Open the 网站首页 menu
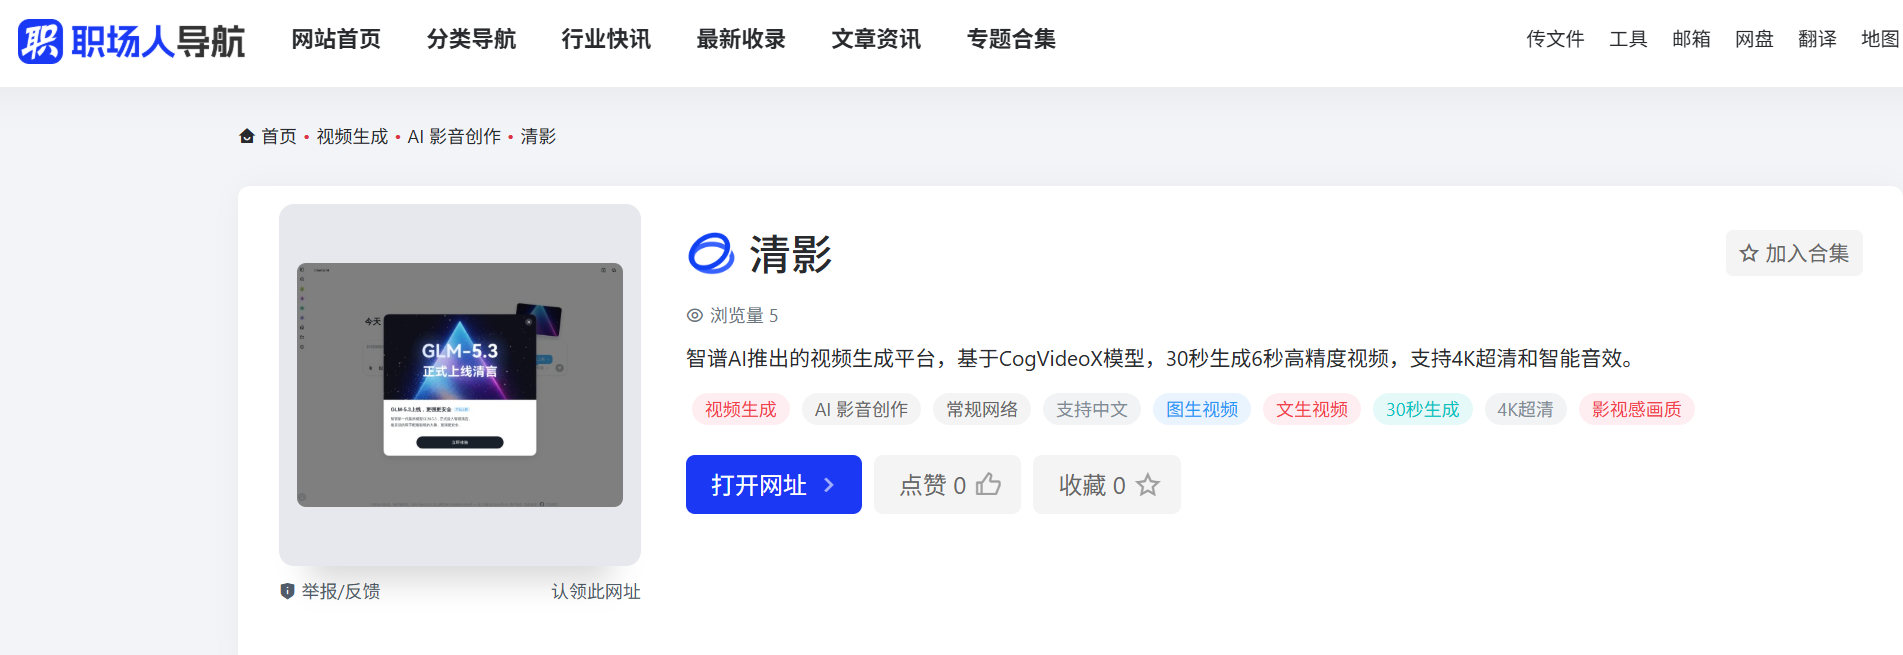Image resolution: width=1903 pixels, height=655 pixels. point(336,39)
